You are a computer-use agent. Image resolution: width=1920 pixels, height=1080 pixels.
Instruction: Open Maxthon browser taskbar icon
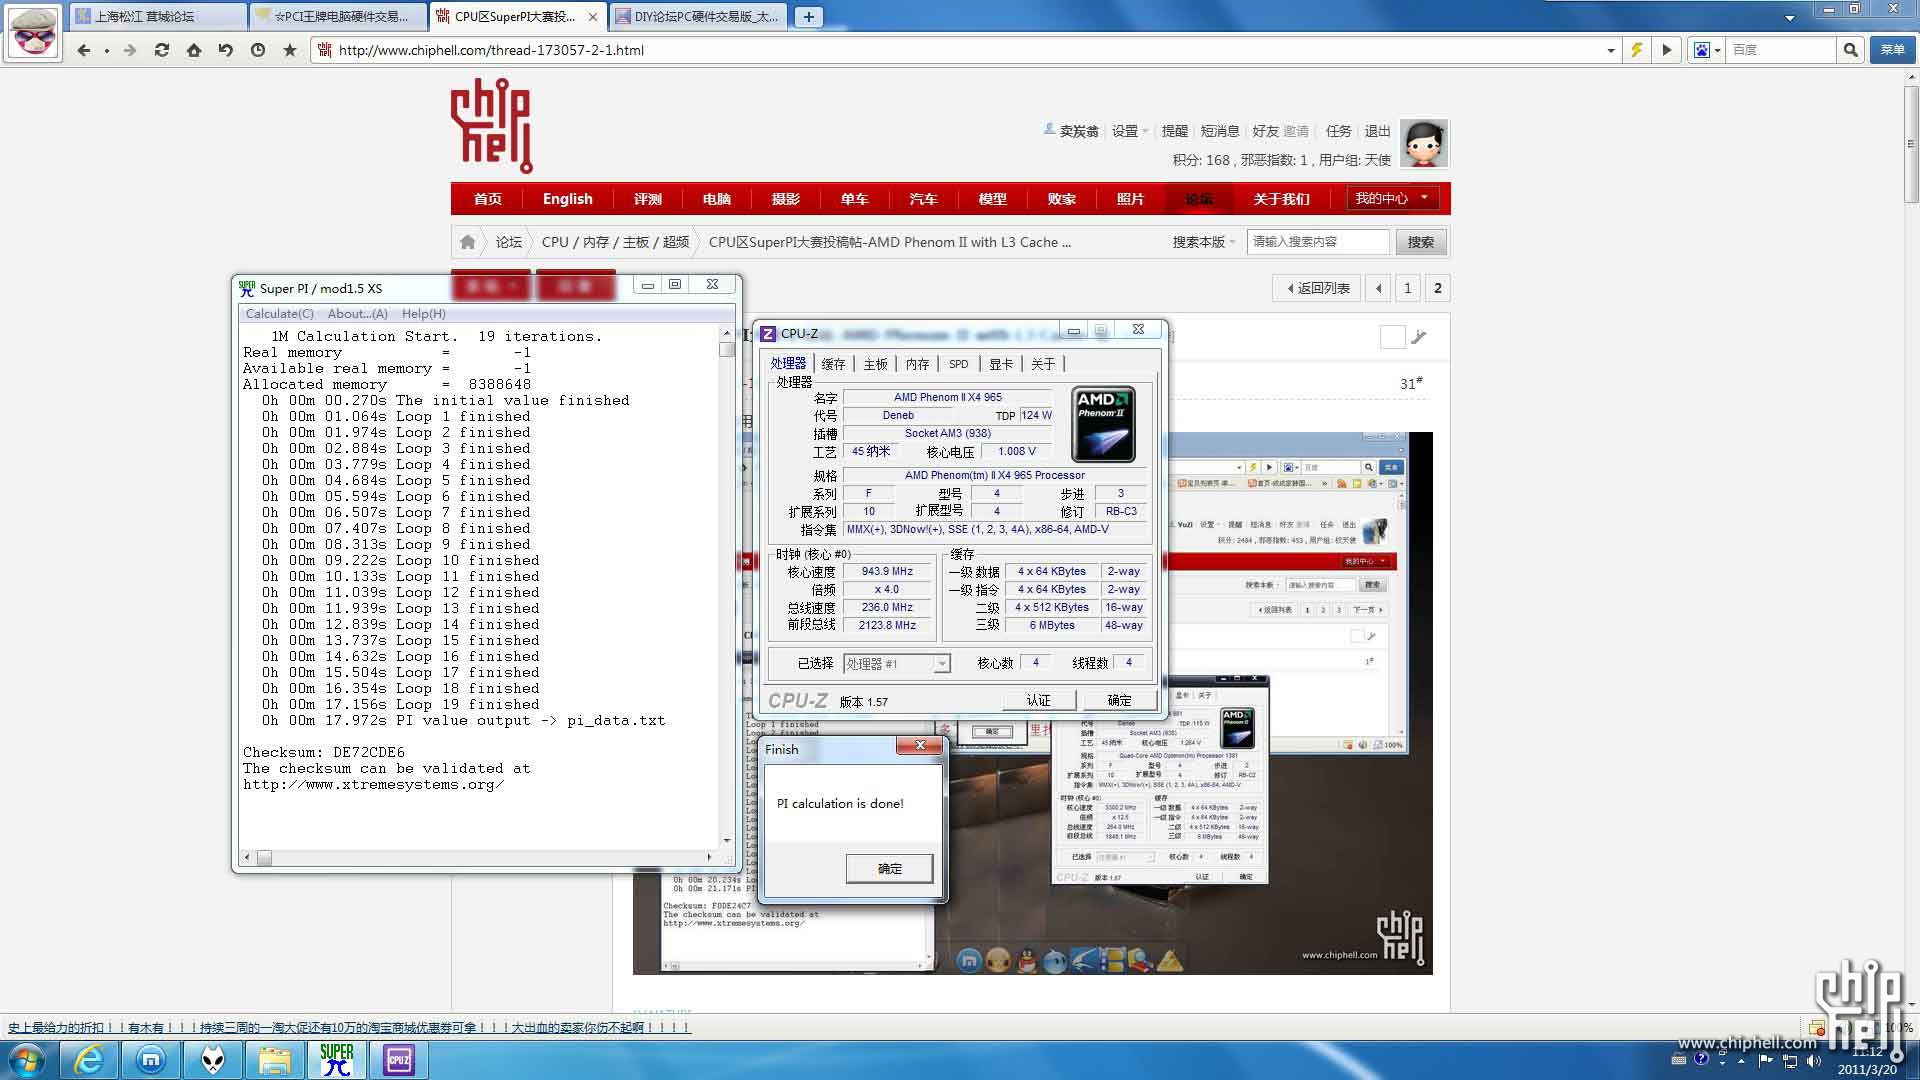pos(151,1060)
